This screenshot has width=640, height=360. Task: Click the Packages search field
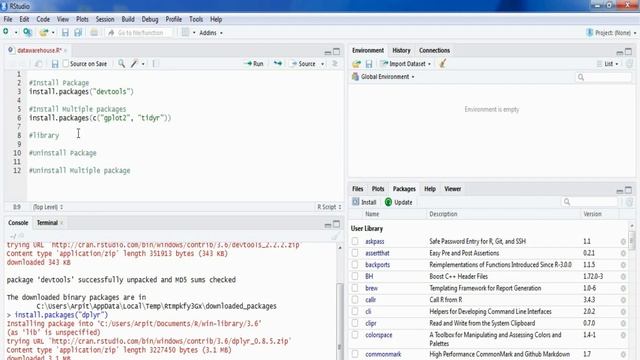click(590, 202)
